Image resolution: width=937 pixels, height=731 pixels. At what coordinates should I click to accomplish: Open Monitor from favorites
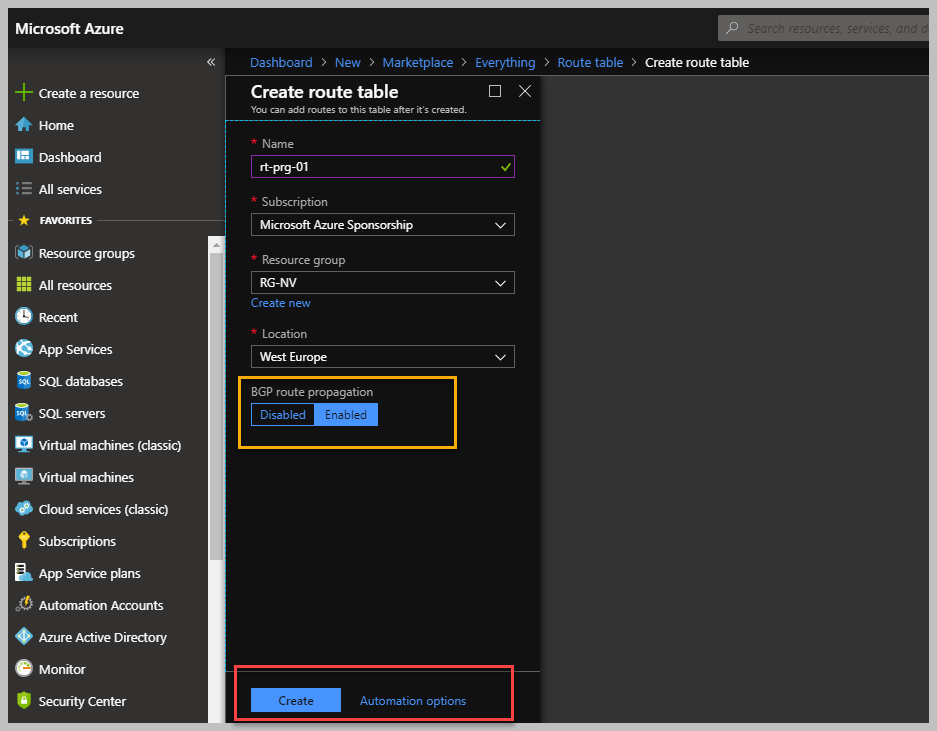pyautogui.click(x=62, y=669)
